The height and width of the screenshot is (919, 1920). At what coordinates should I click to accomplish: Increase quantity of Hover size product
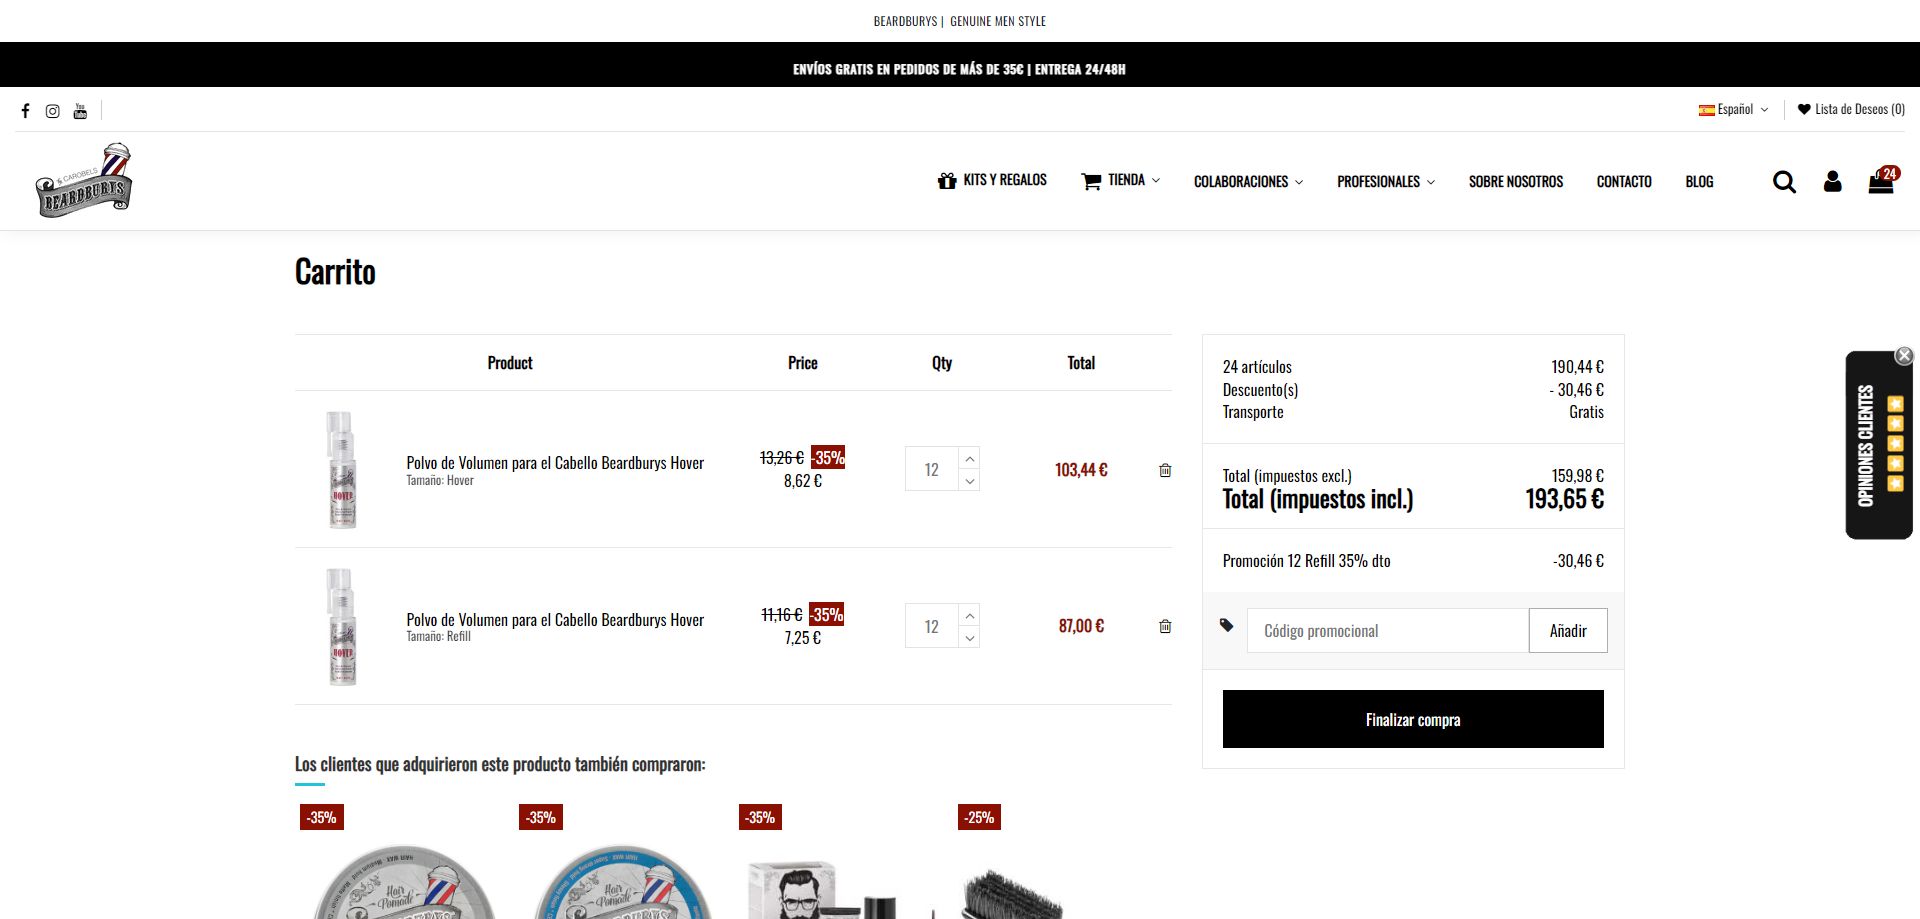pyautogui.click(x=969, y=459)
